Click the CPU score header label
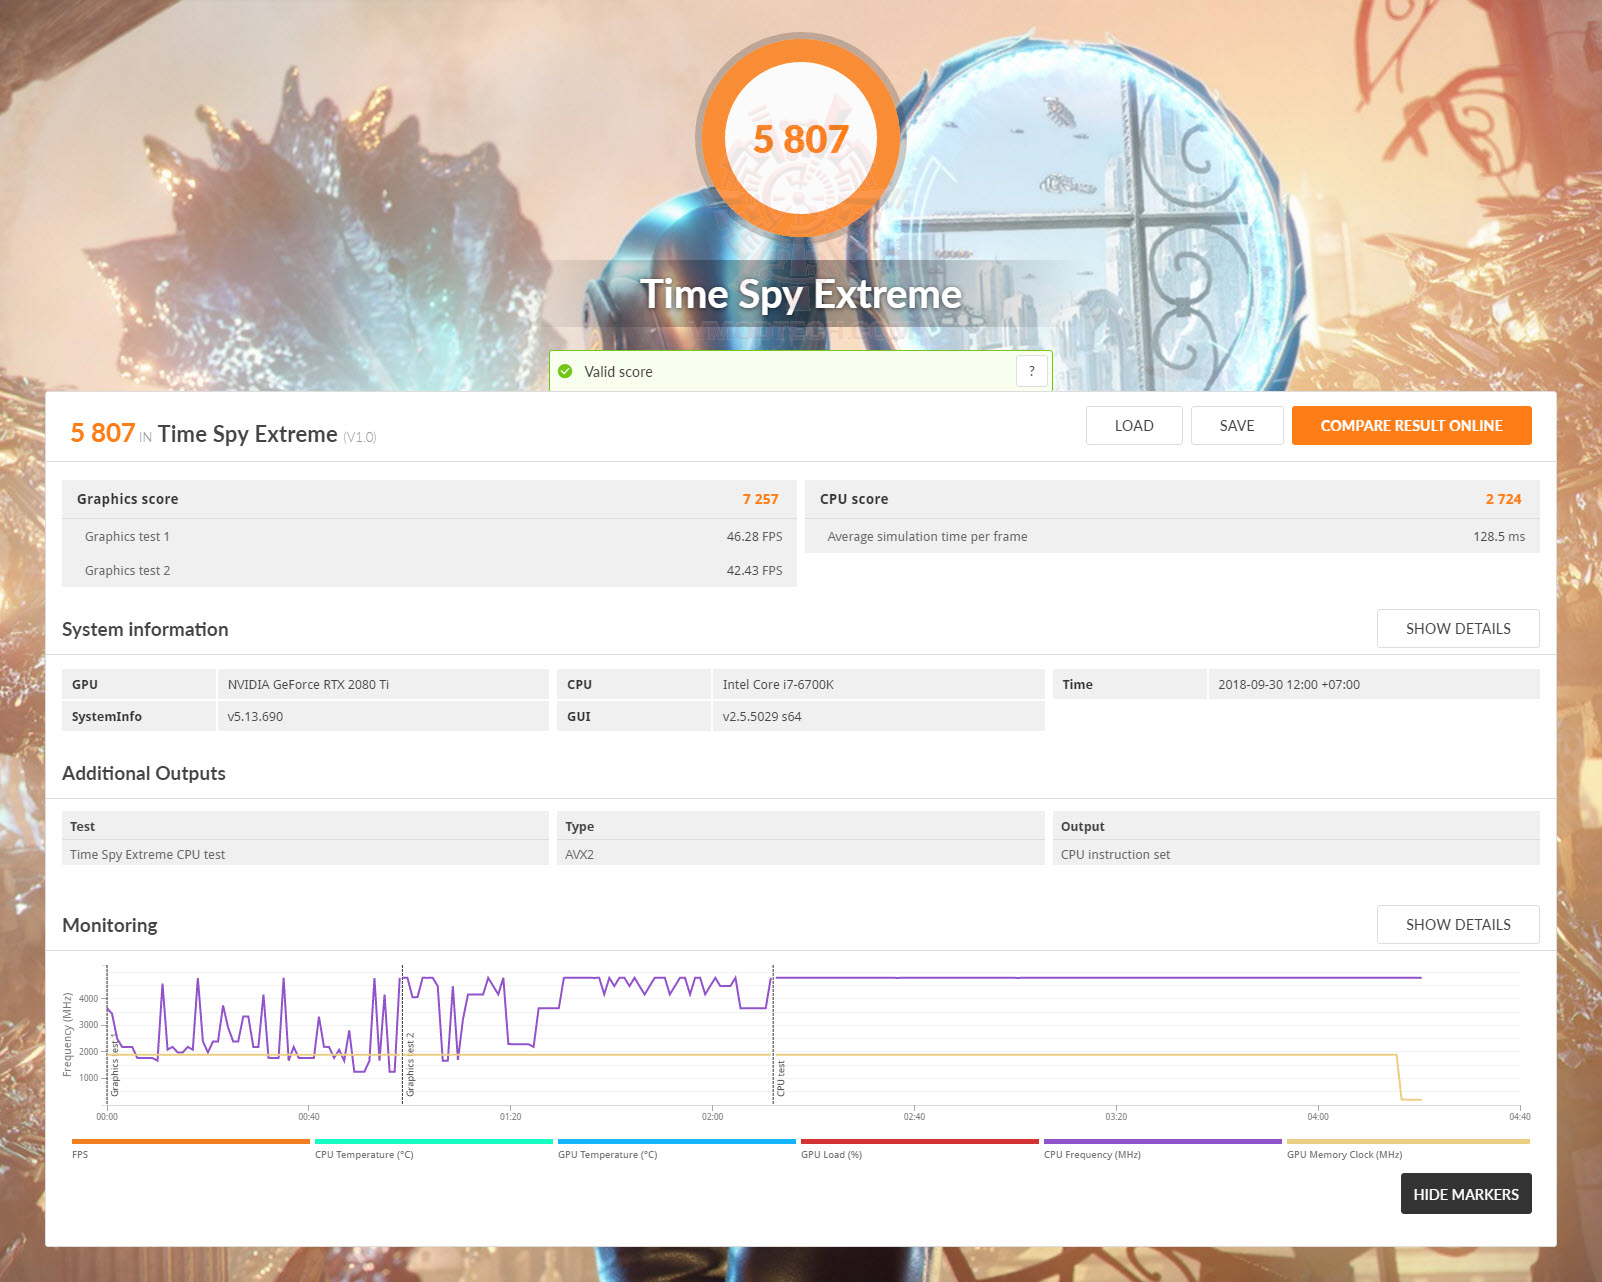The image size is (1602, 1282). (x=854, y=499)
